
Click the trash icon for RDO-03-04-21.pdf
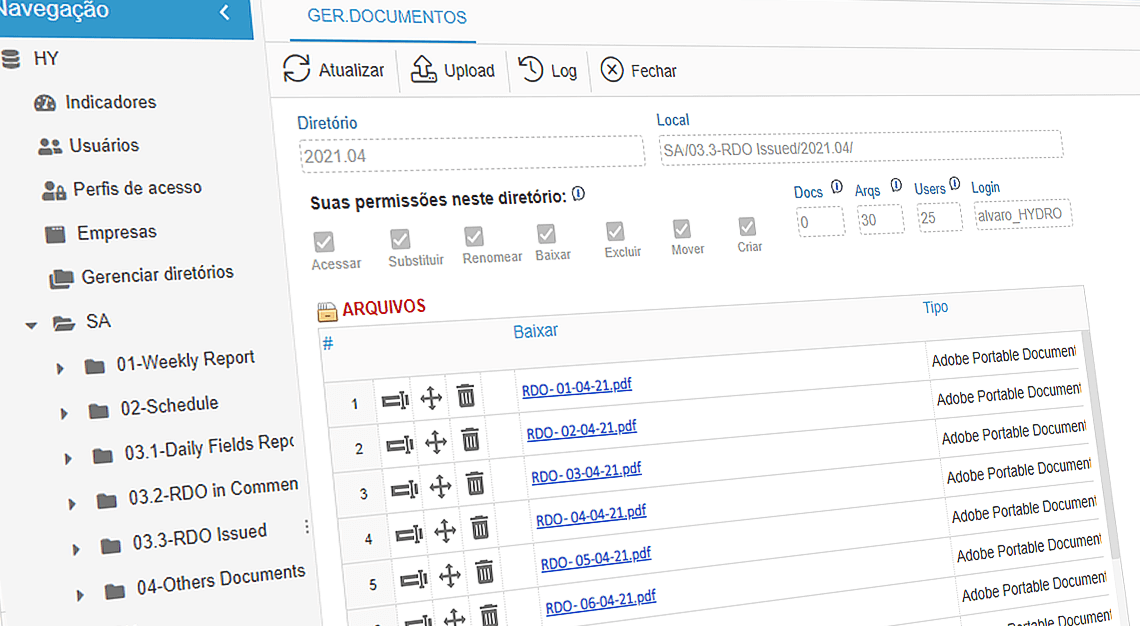475,484
